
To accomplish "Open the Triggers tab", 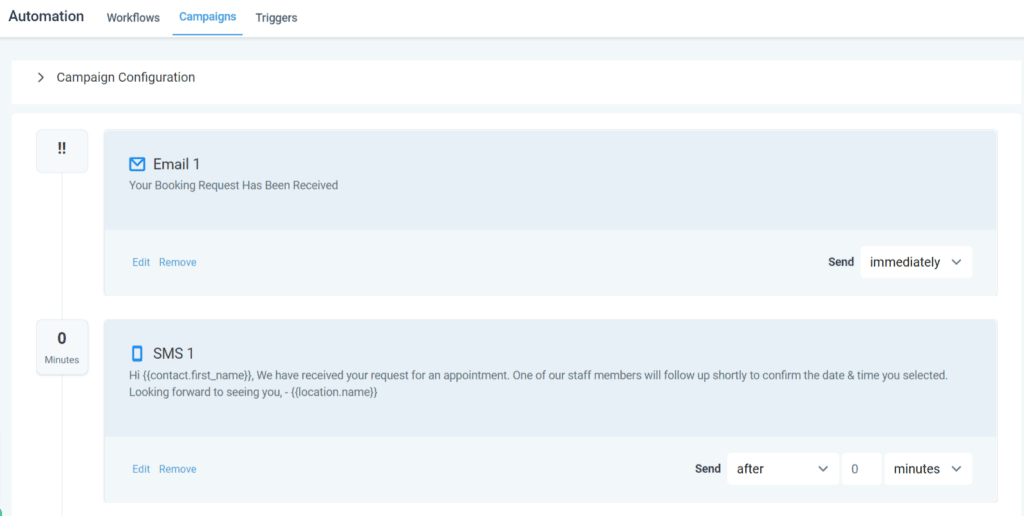I will 276,18.
